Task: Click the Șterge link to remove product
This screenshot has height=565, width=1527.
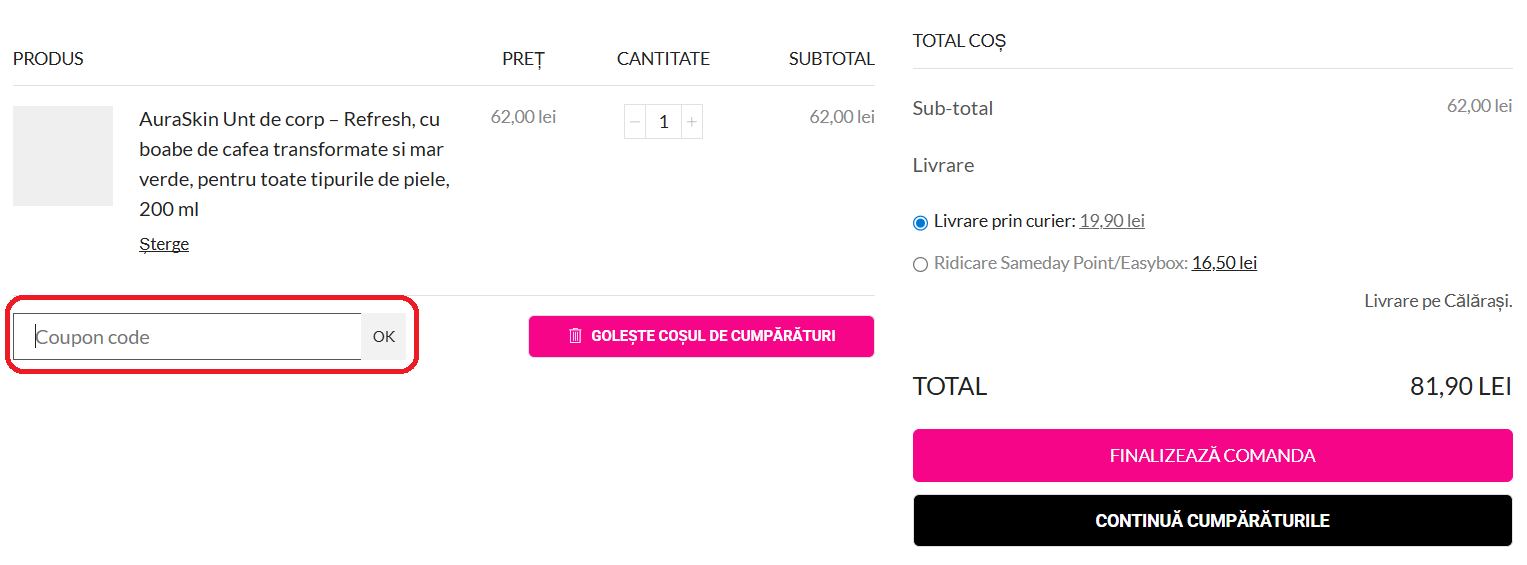Action: coord(164,244)
